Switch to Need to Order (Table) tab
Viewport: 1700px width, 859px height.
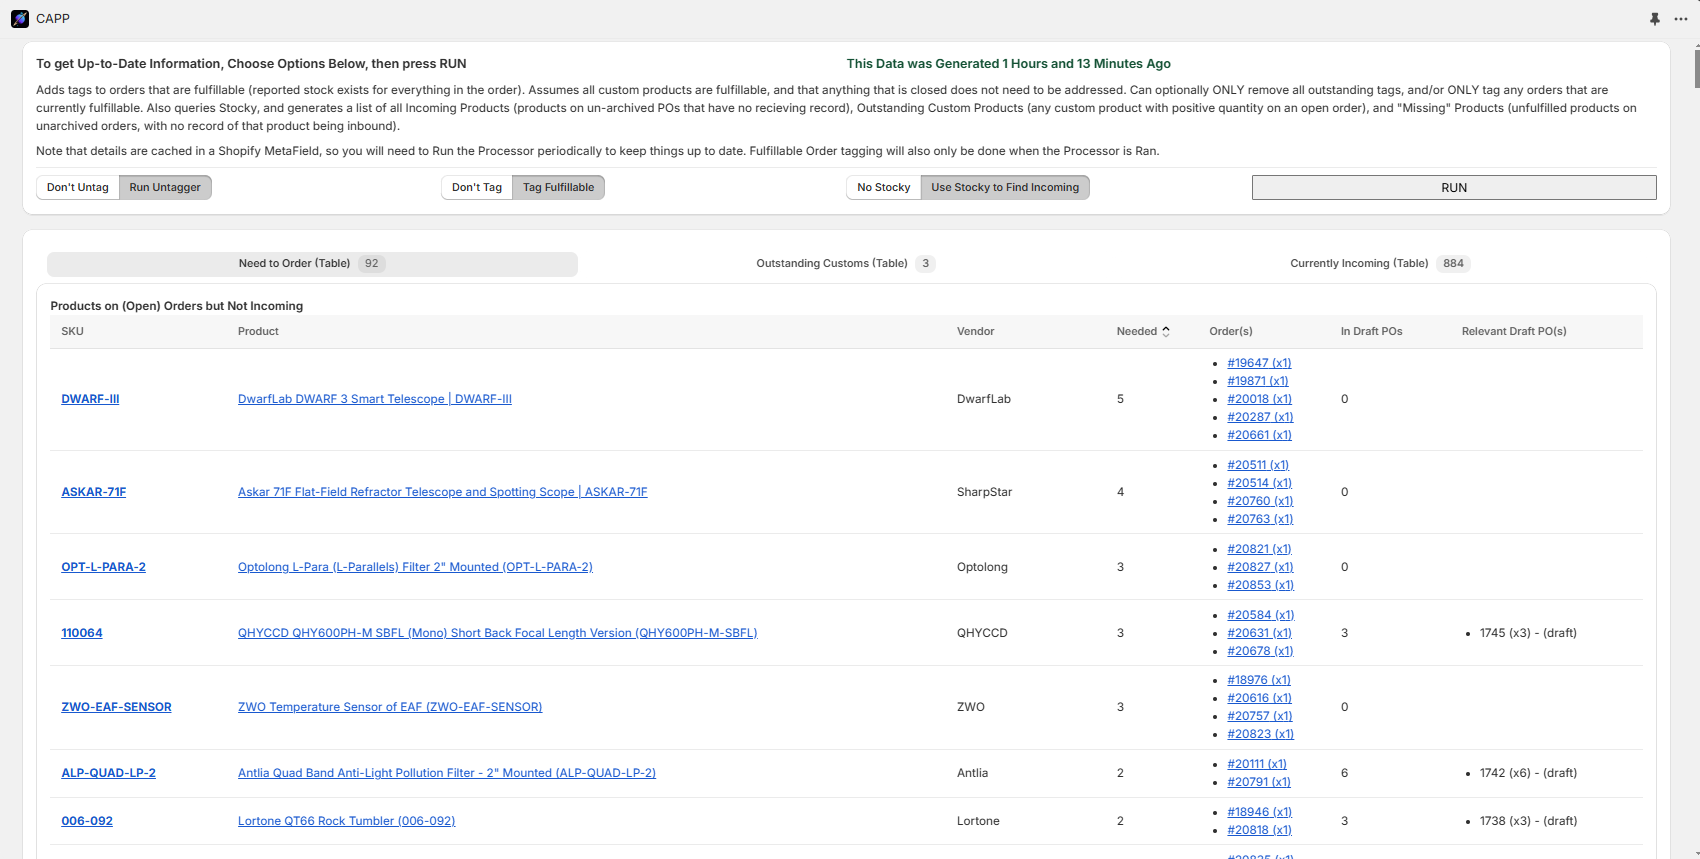point(312,264)
